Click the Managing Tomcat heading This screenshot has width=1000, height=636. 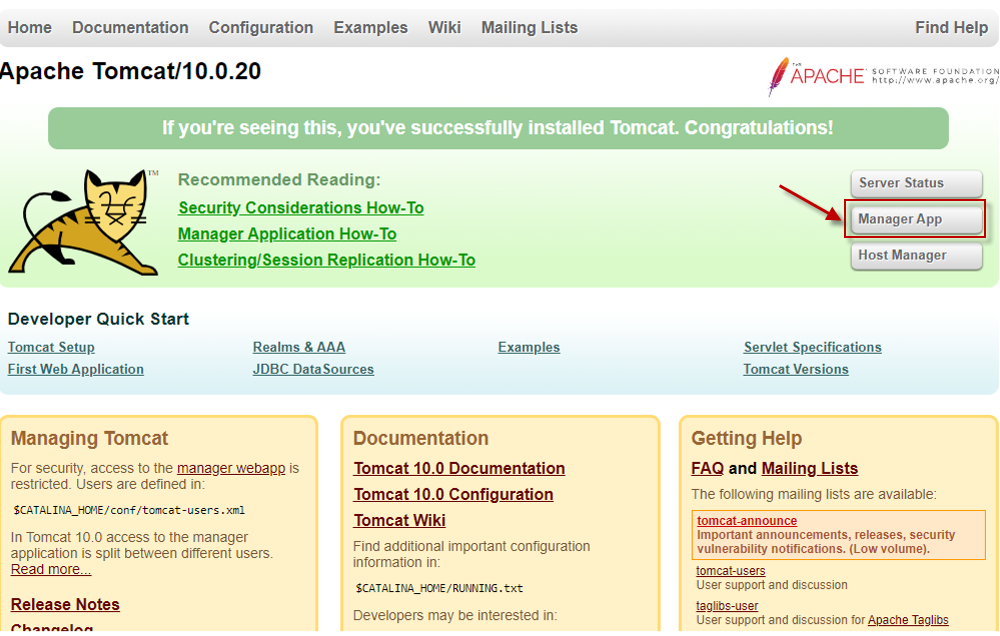click(x=89, y=438)
